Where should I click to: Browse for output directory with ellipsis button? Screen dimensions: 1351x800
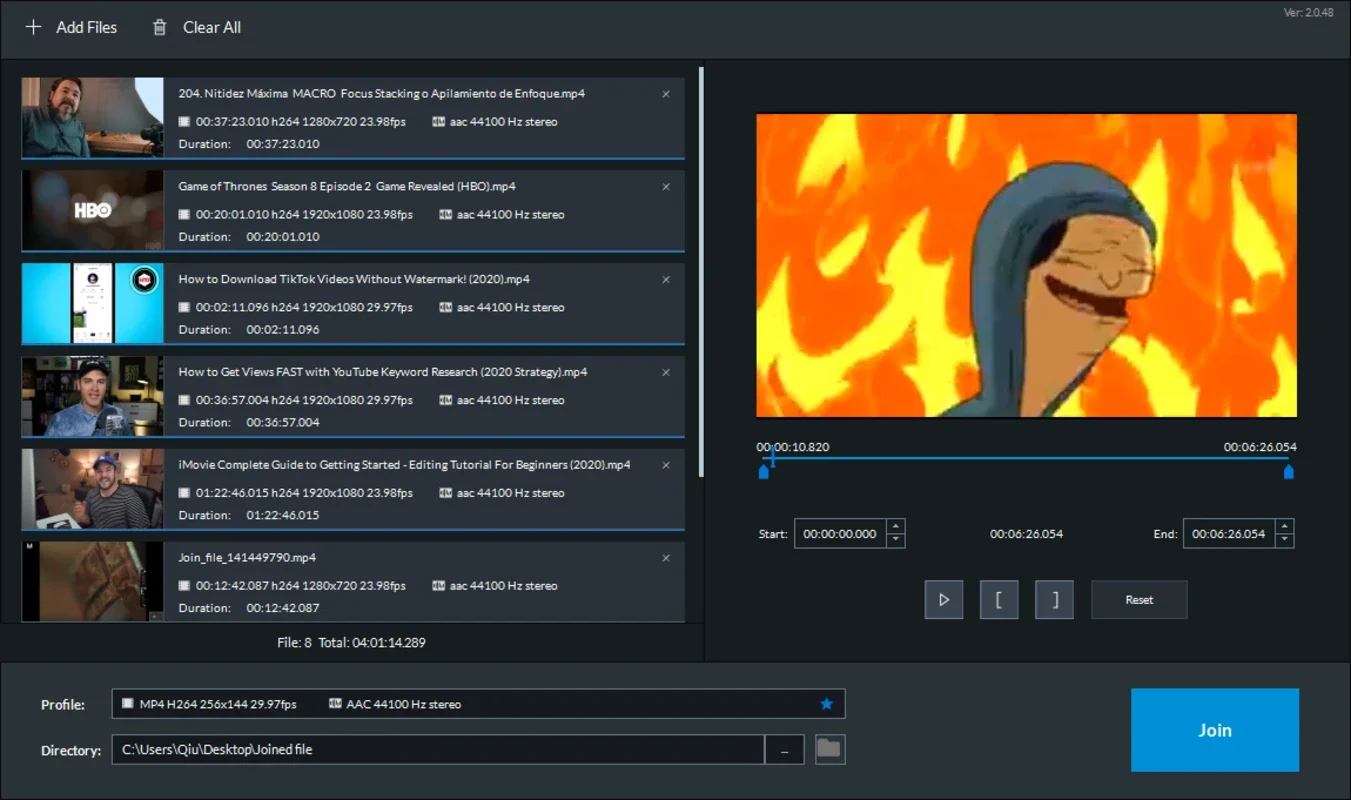785,750
